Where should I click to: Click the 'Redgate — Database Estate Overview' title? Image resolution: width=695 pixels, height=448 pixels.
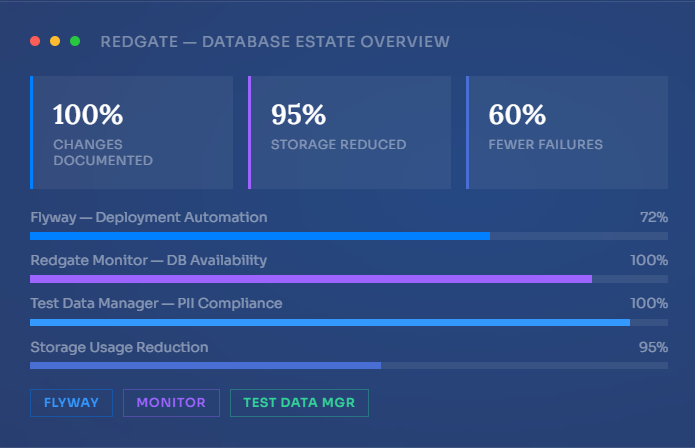[275, 42]
